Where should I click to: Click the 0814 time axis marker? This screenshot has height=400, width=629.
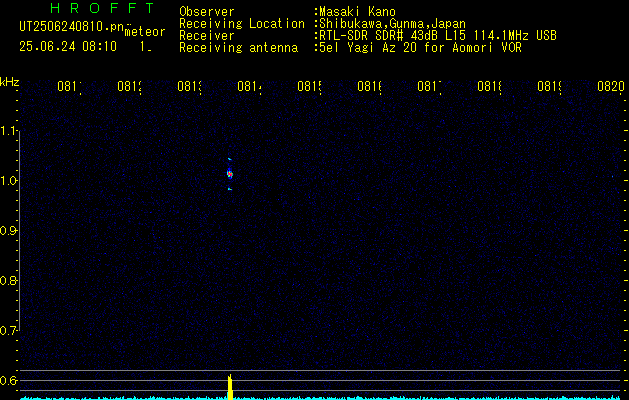click(x=250, y=86)
